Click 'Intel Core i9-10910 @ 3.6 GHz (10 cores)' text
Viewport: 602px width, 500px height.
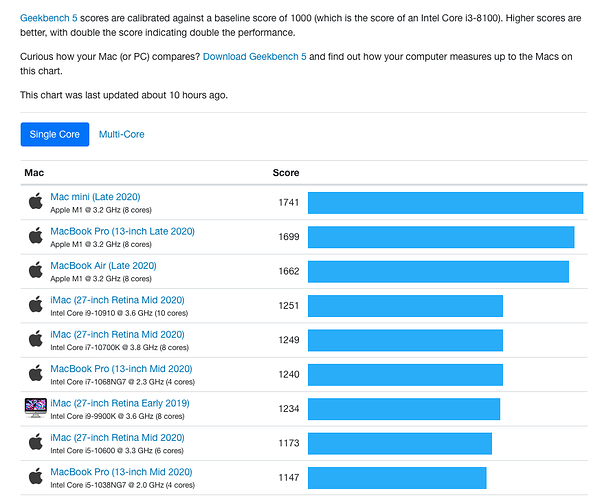119,313
